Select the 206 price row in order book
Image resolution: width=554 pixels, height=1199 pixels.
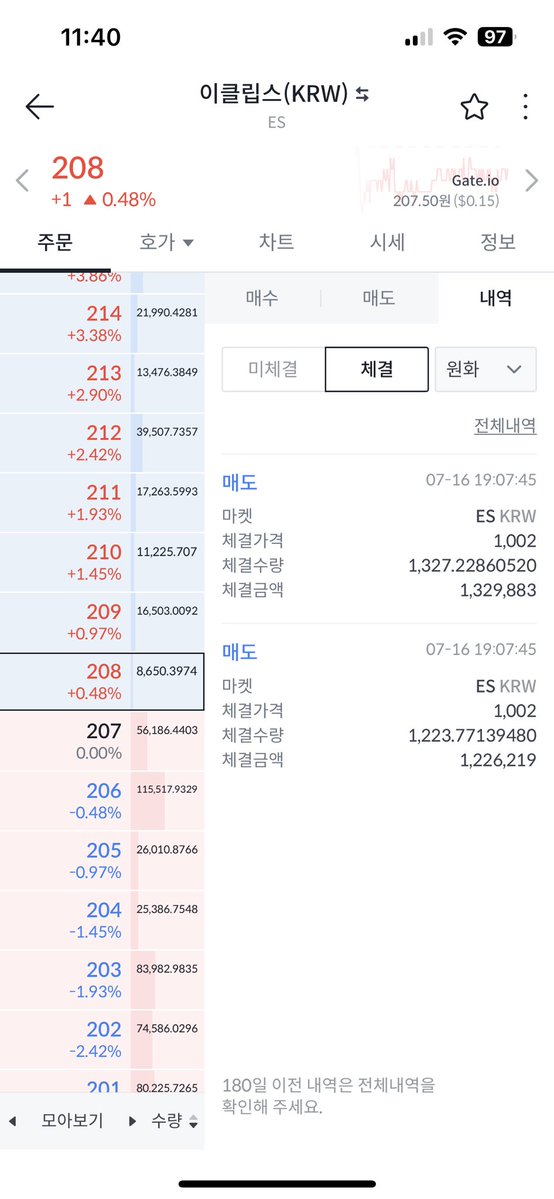[103, 801]
